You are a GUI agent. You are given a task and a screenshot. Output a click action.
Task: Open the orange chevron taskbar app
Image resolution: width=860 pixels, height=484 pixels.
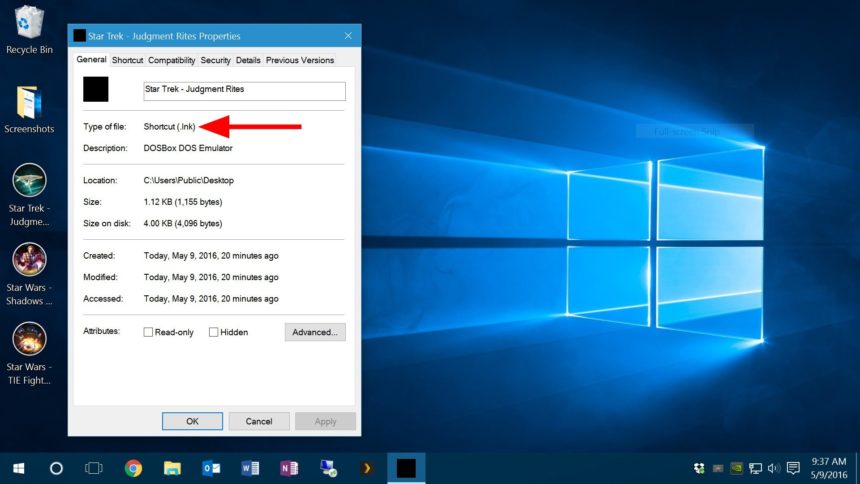[367, 468]
